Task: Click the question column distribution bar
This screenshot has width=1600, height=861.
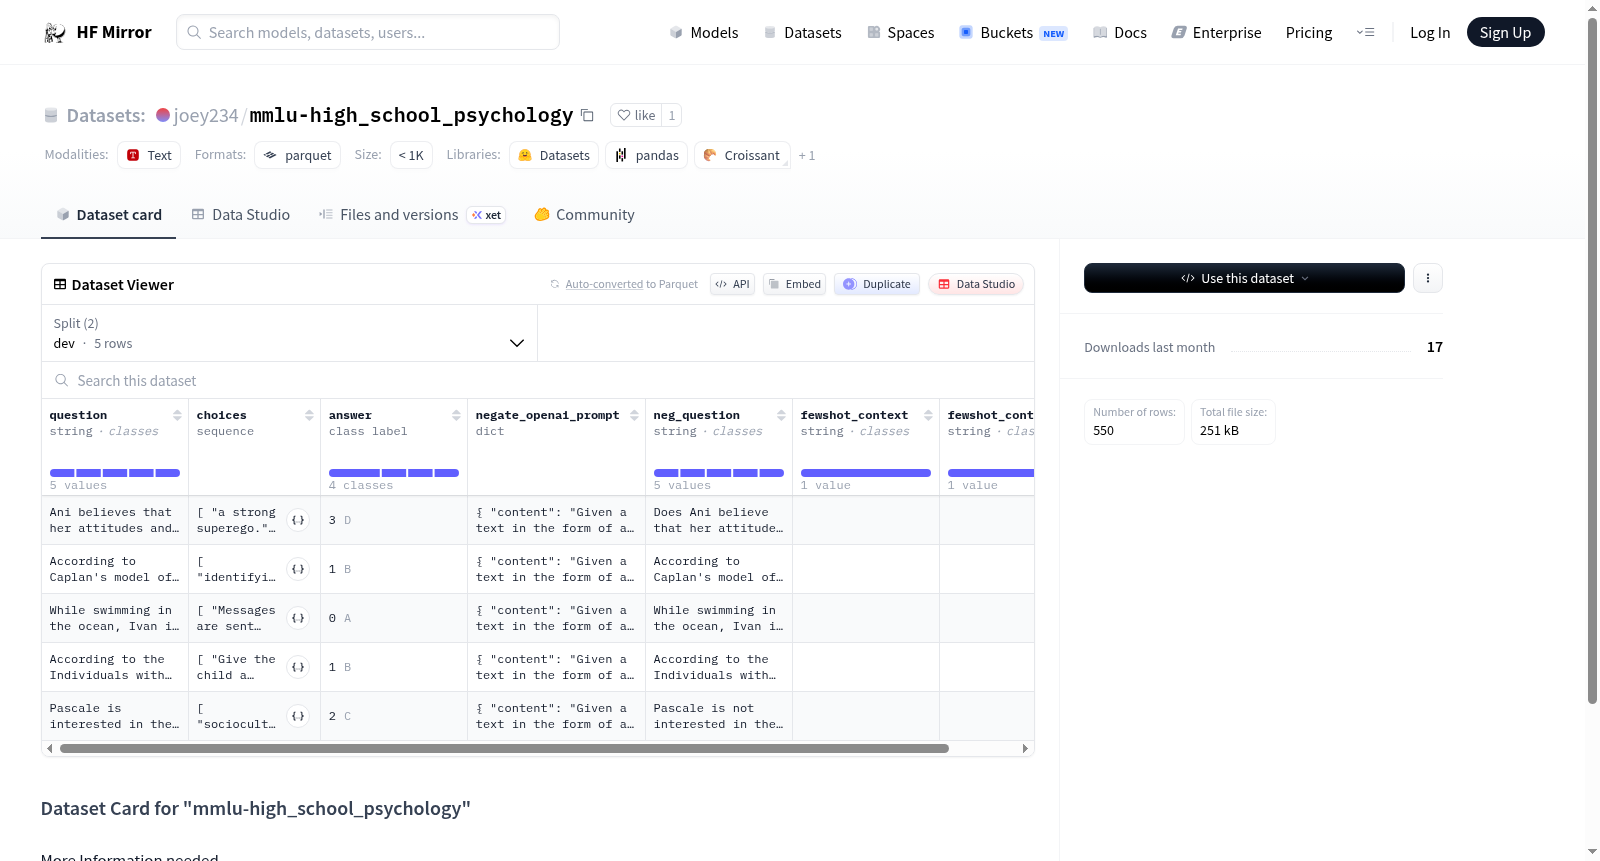Action: 115,473
